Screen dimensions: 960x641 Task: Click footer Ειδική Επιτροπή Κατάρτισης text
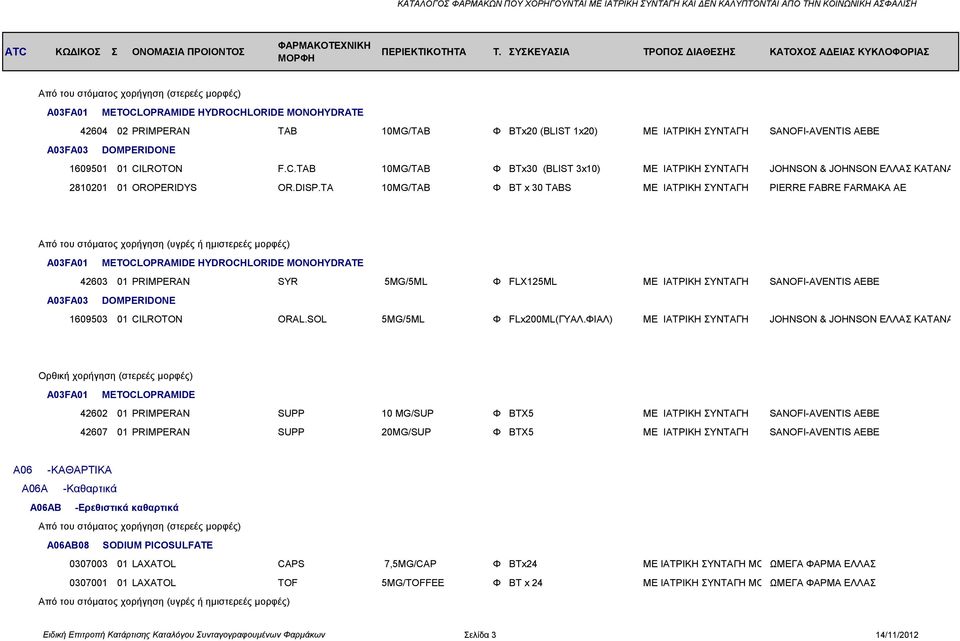pyautogui.click(x=184, y=635)
